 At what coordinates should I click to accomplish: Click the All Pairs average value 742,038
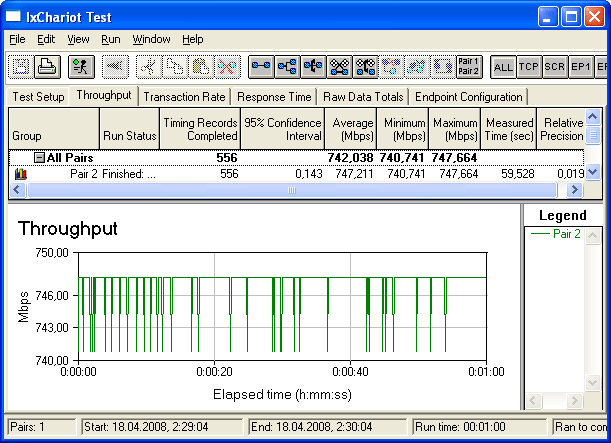coord(350,158)
